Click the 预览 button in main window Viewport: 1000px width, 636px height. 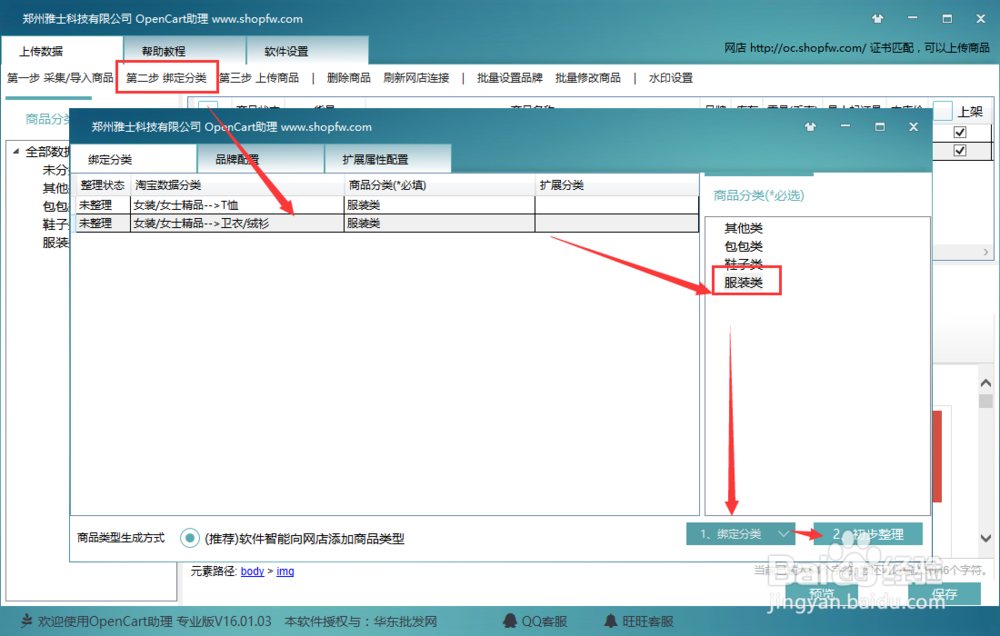[x=821, y=594]
